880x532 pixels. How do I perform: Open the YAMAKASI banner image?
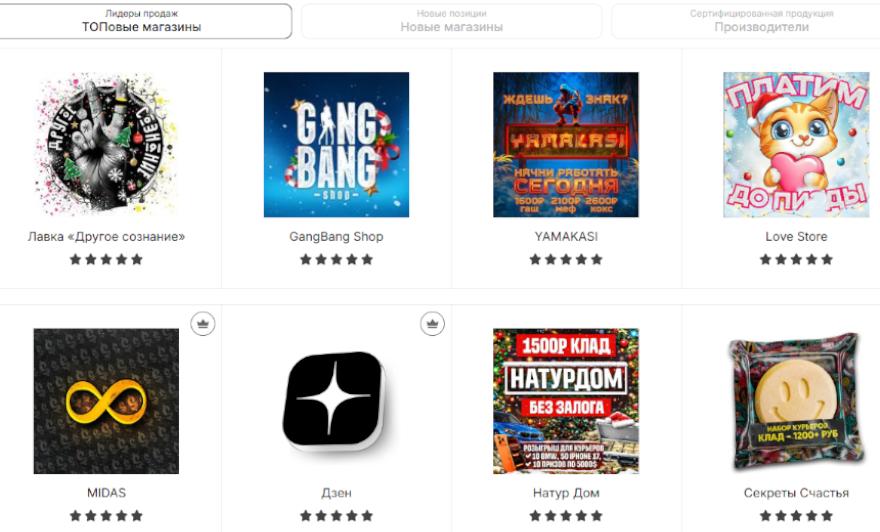(566, 145)
